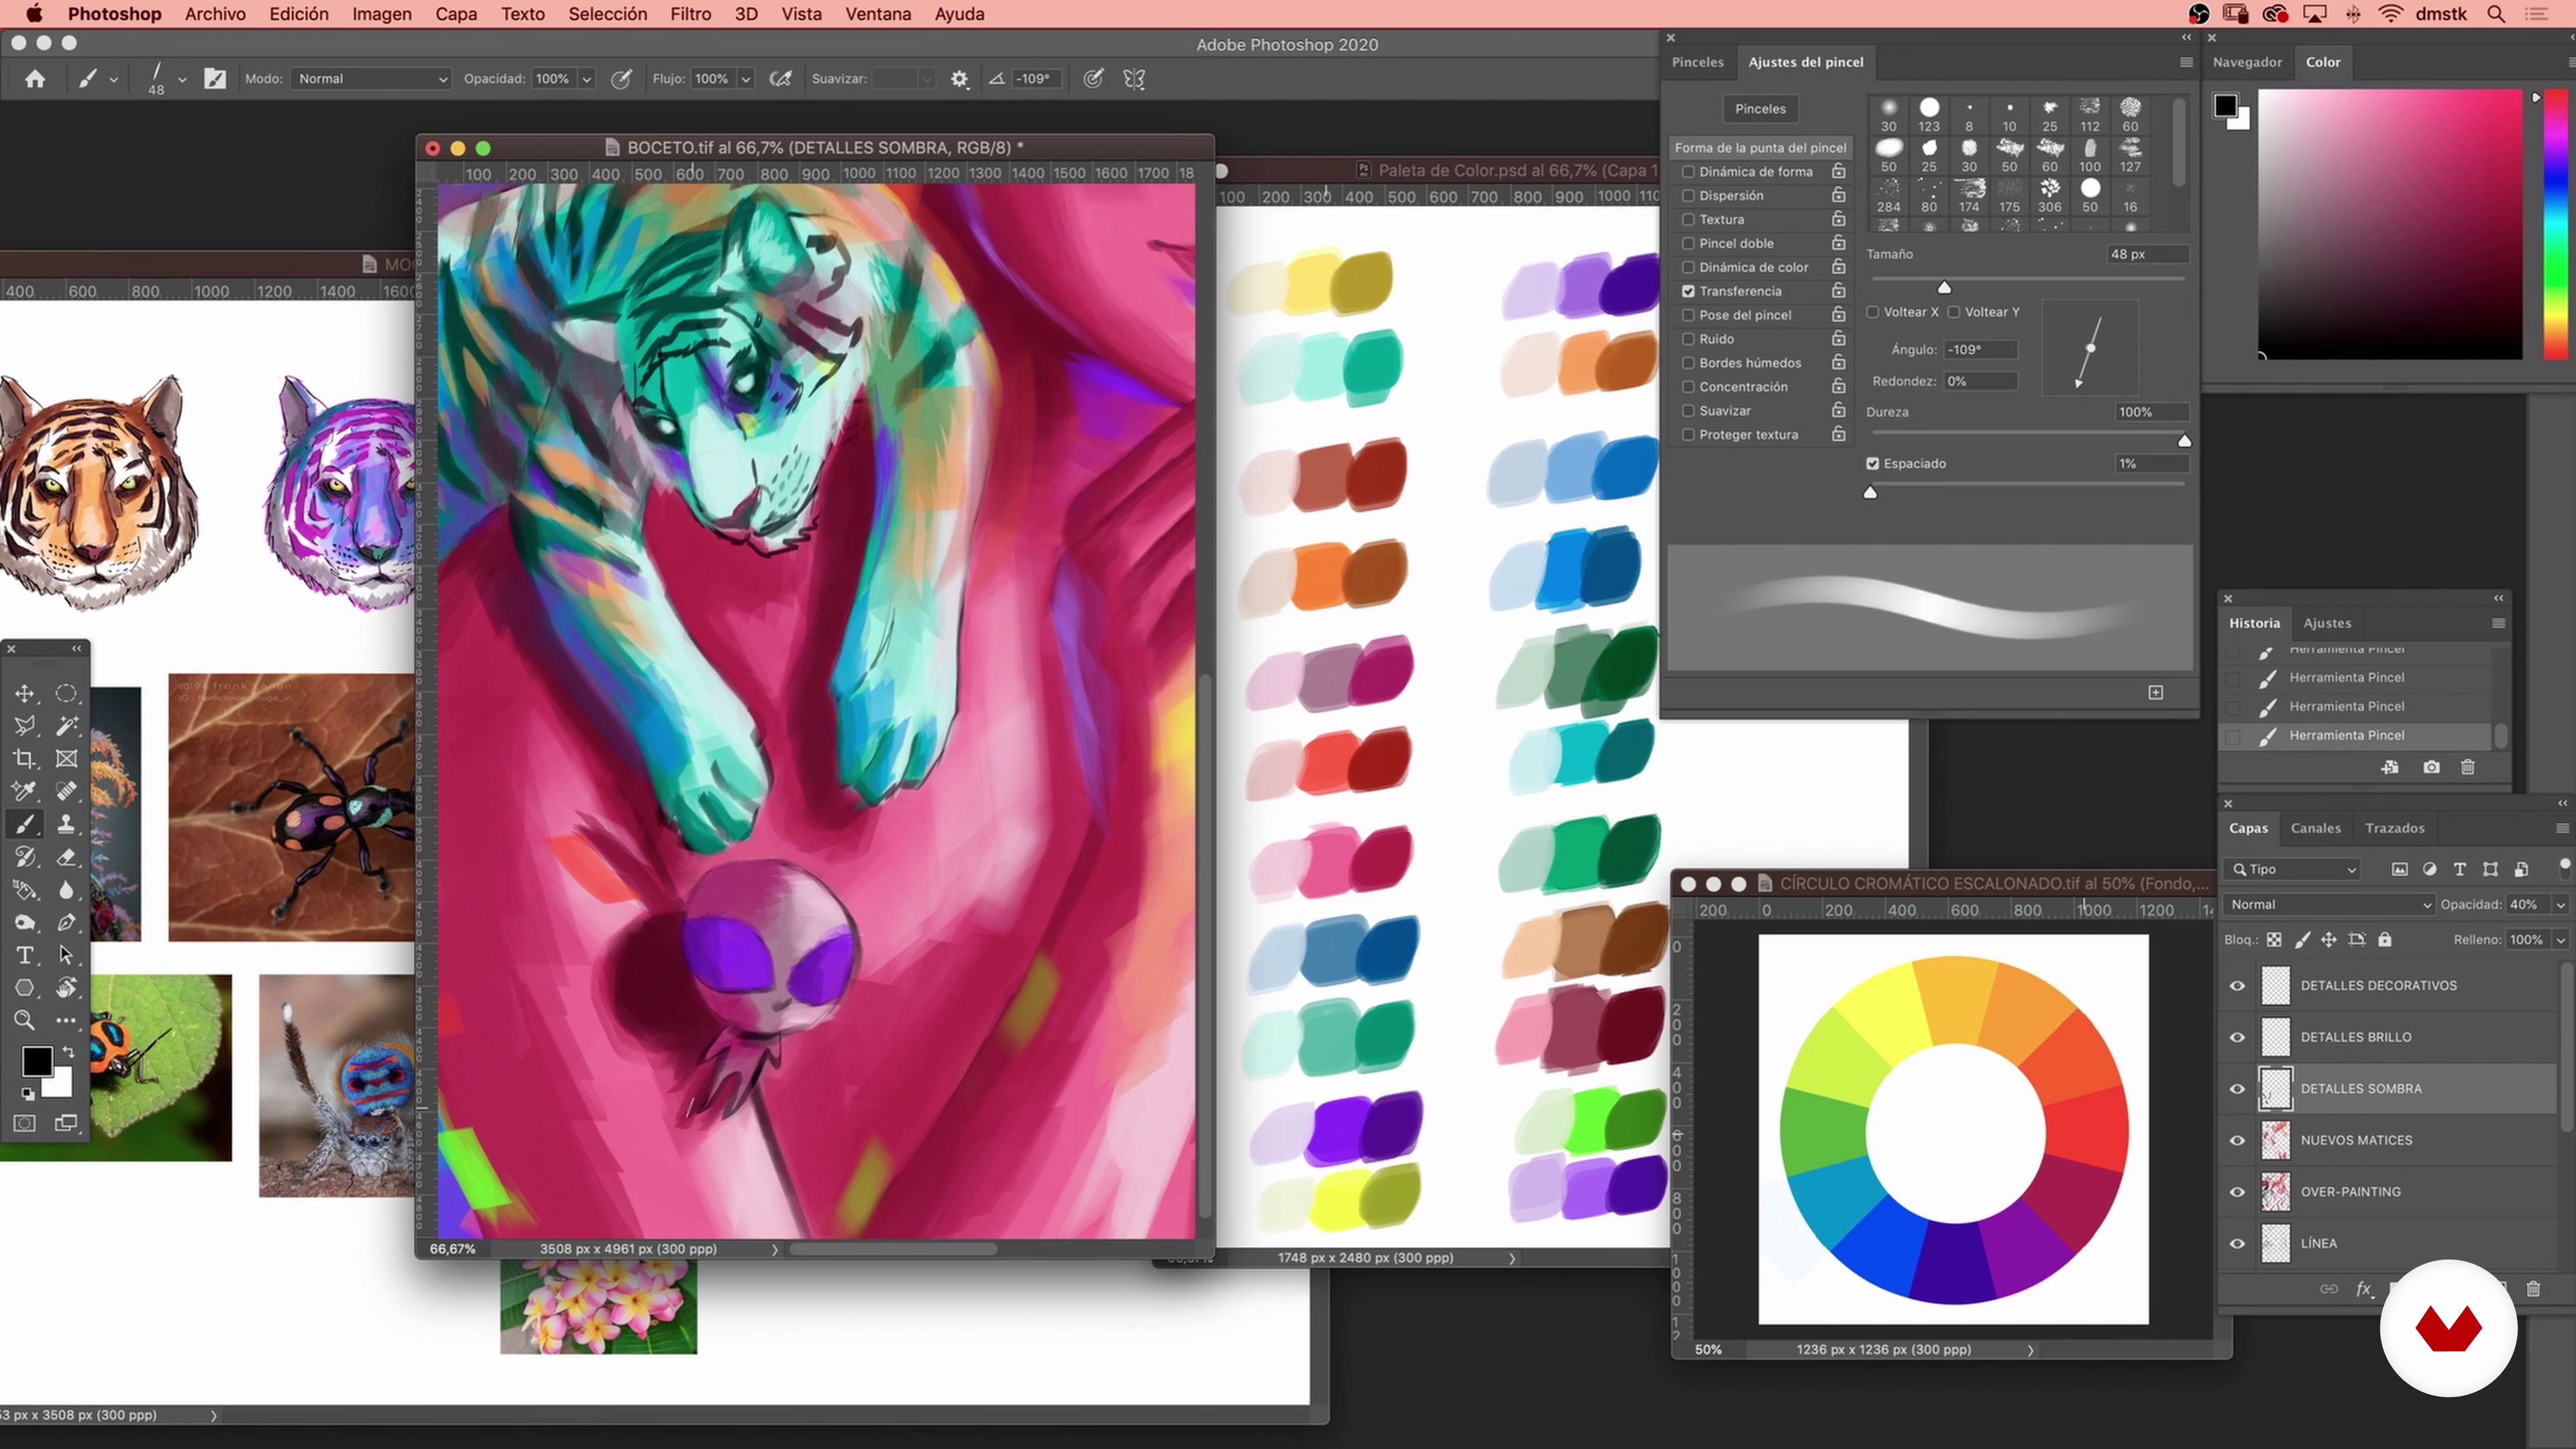The height and width of the screenshot is (1449, 2576).
Task: Open Opacidad dropdown arrow in options bar
Action: [587, 79]
